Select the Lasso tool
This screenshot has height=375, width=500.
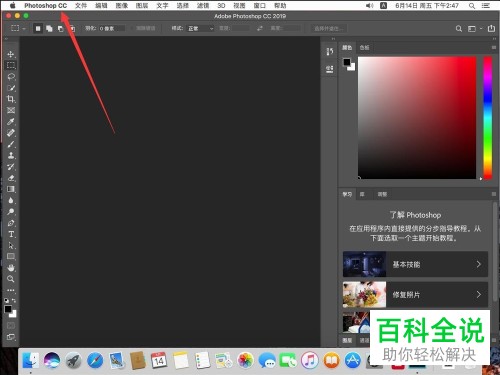click(x=11, y=77)
